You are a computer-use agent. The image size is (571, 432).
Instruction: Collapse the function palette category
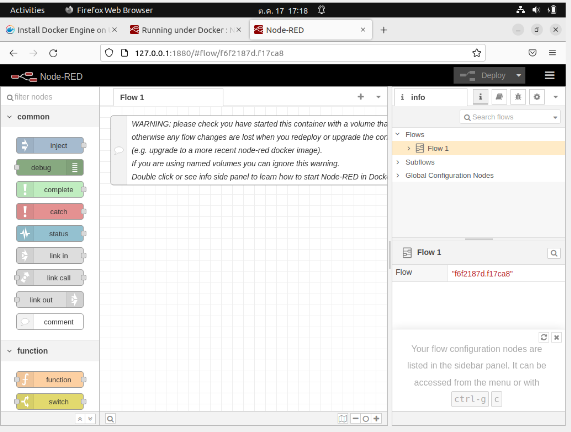coord(9,351)
